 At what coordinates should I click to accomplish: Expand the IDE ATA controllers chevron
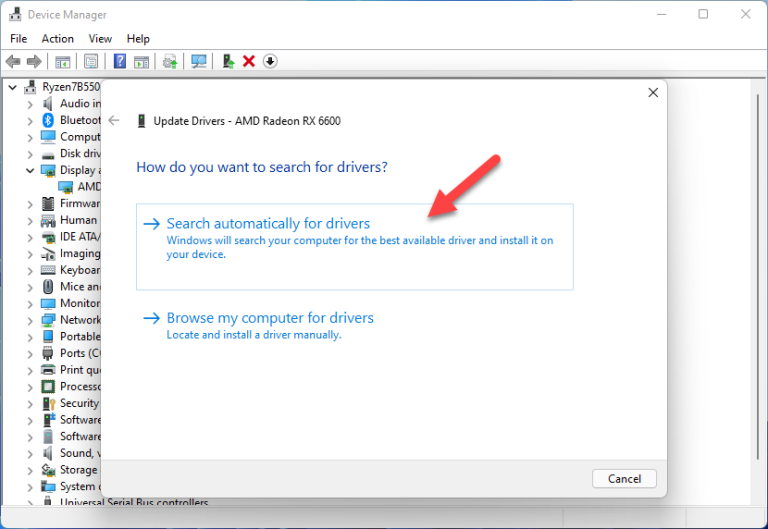pos(30,238)
